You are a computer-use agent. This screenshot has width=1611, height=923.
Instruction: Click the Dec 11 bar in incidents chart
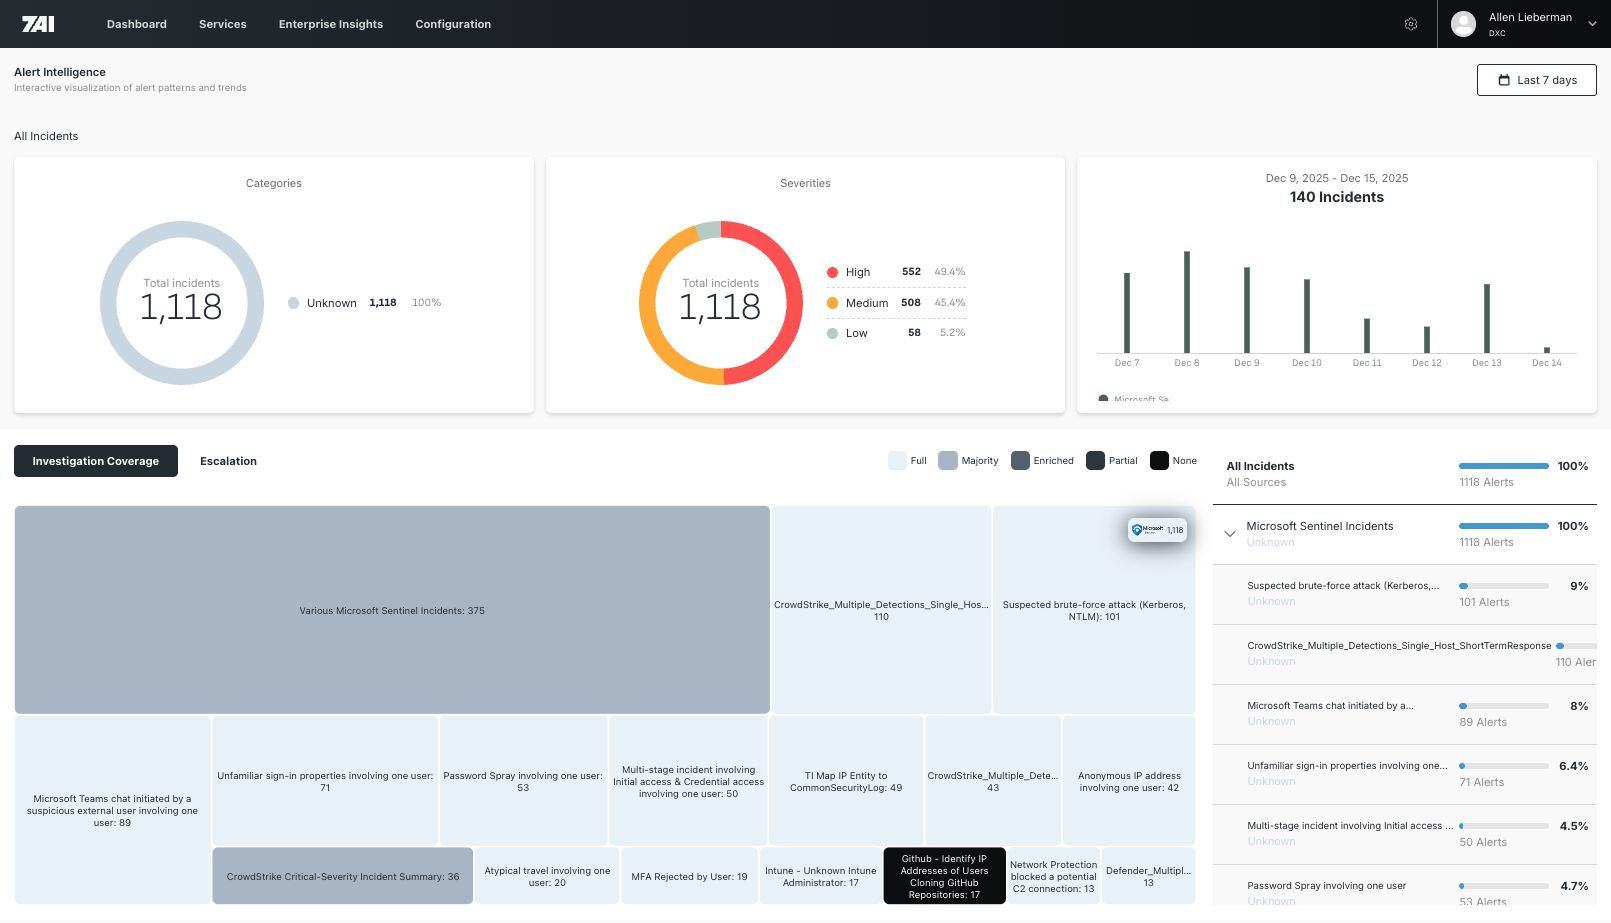pos(1367,335)
